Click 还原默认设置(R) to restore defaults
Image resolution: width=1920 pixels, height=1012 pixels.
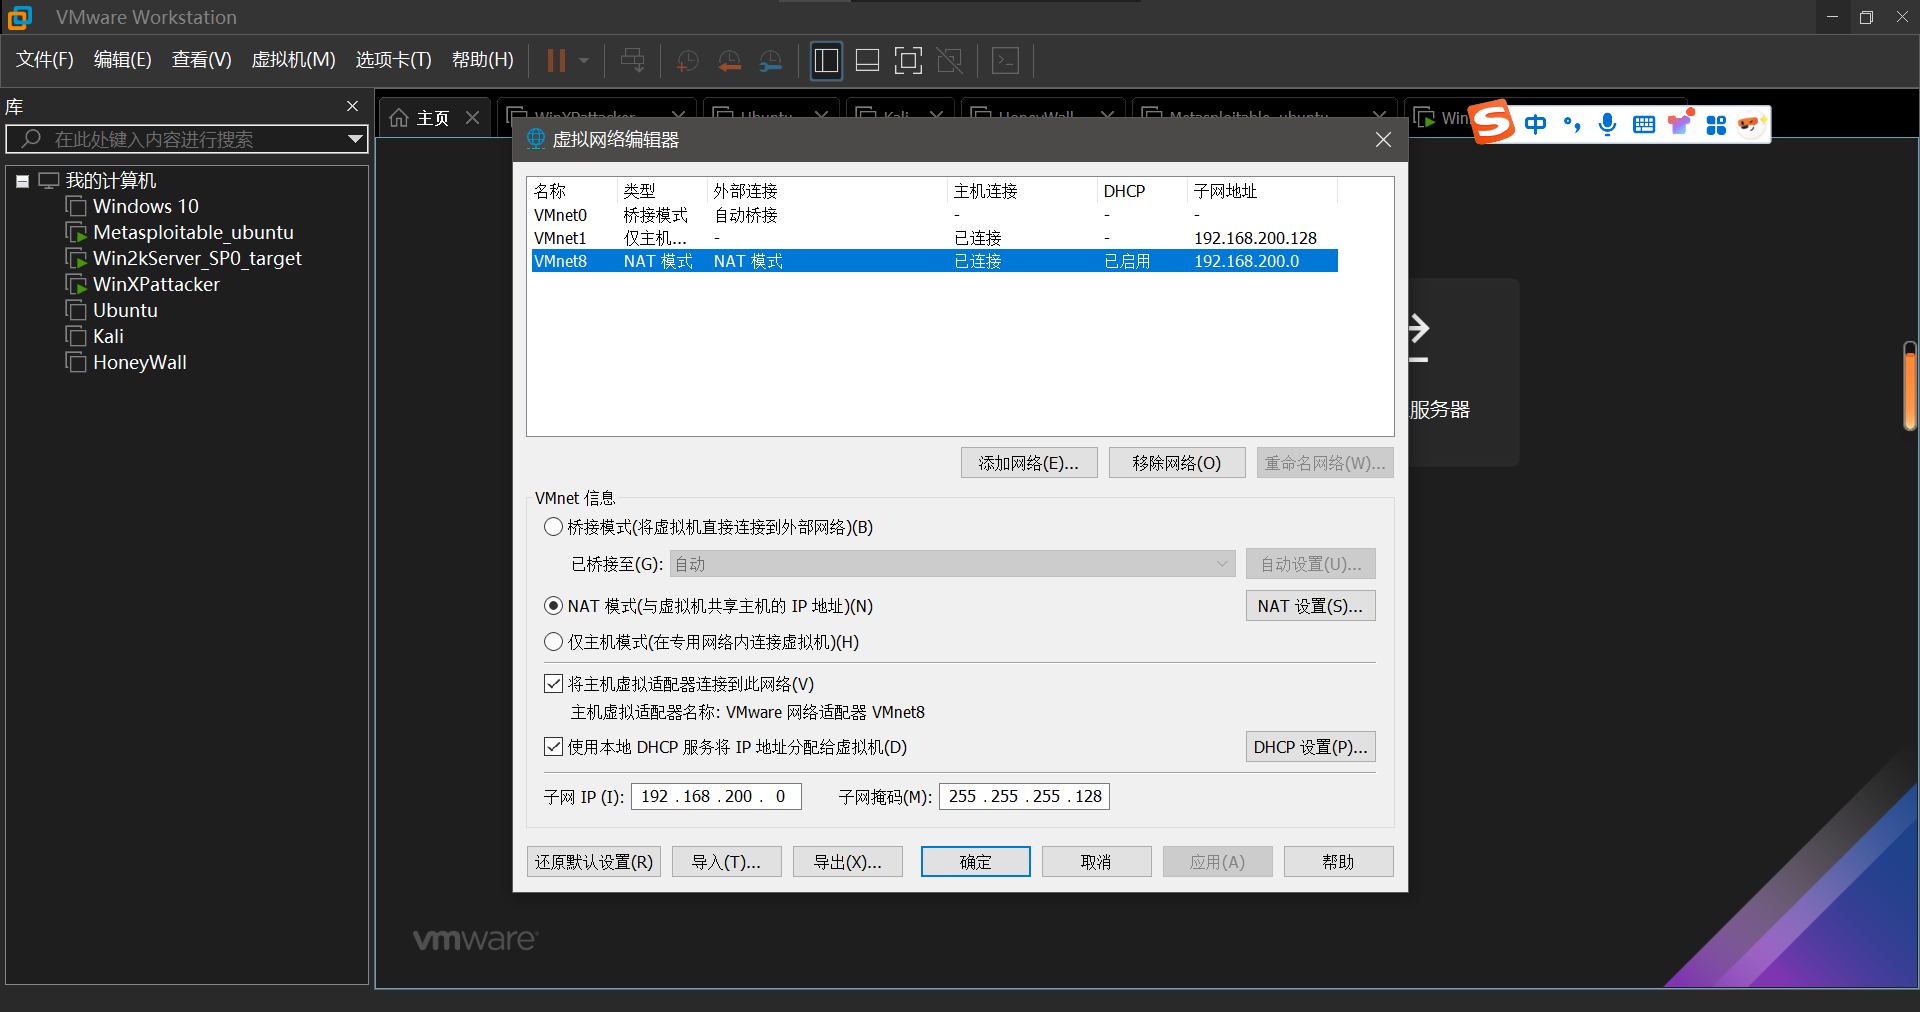[593, 861]
